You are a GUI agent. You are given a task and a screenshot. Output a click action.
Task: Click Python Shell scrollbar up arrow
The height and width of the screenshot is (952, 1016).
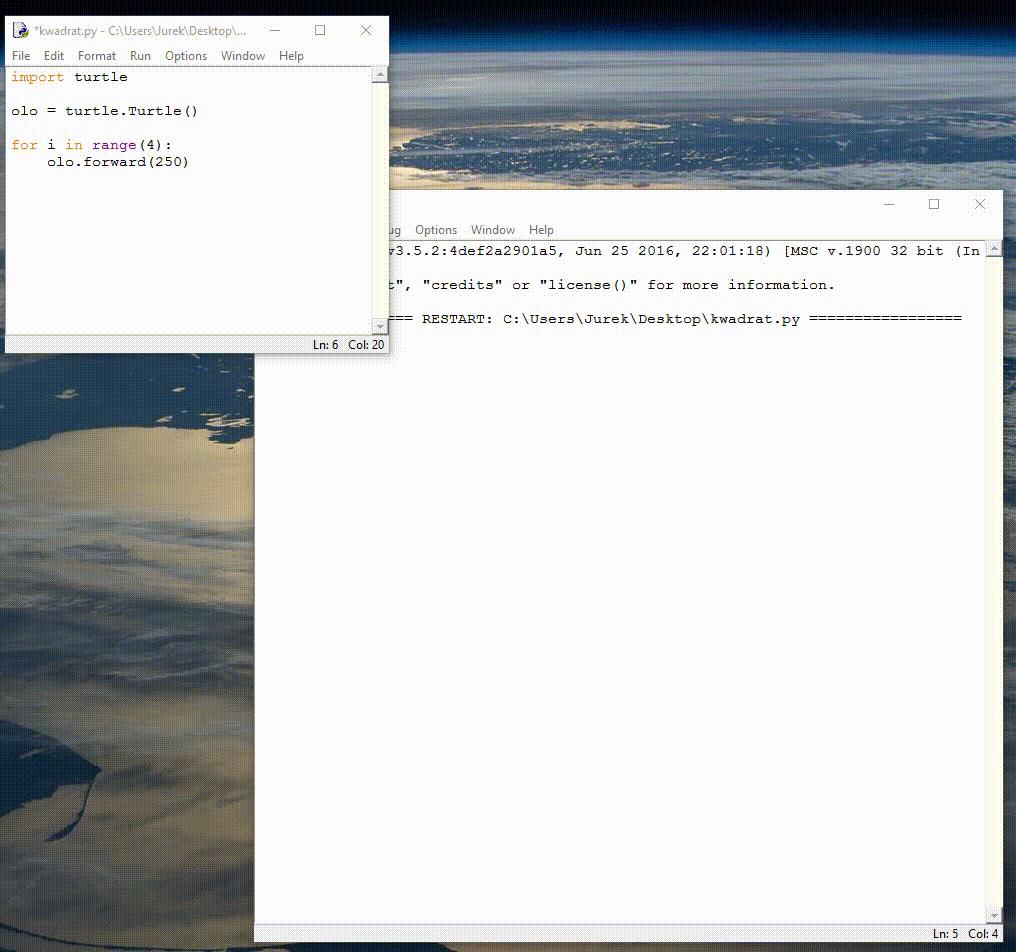click(994, 249)
